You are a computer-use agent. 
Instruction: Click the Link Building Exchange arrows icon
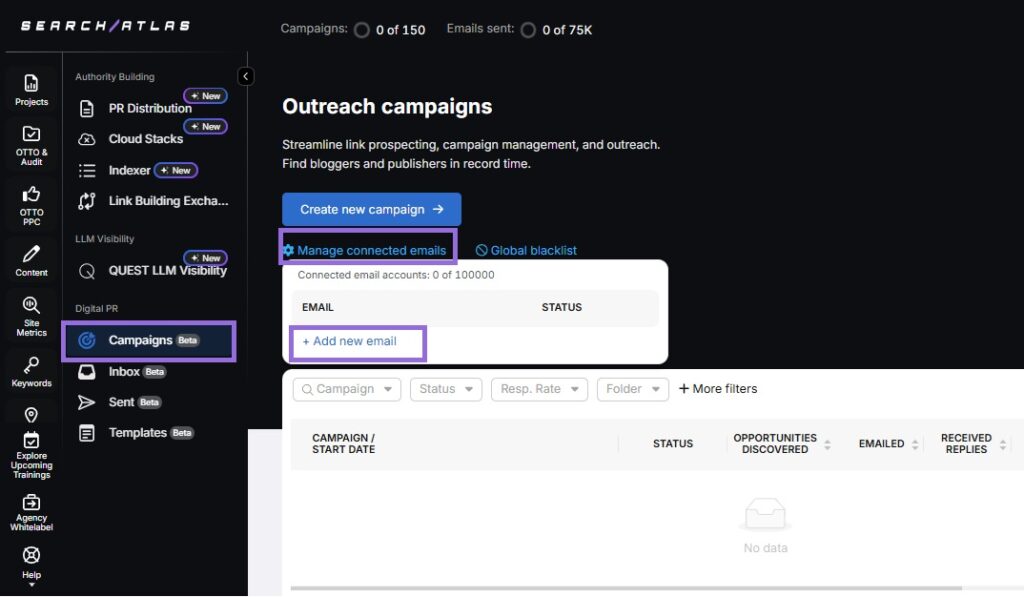[x=87, y=201]
